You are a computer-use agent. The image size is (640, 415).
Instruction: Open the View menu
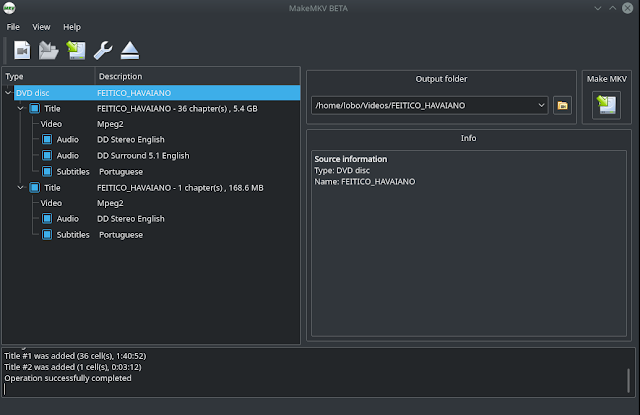click(41, 27)
